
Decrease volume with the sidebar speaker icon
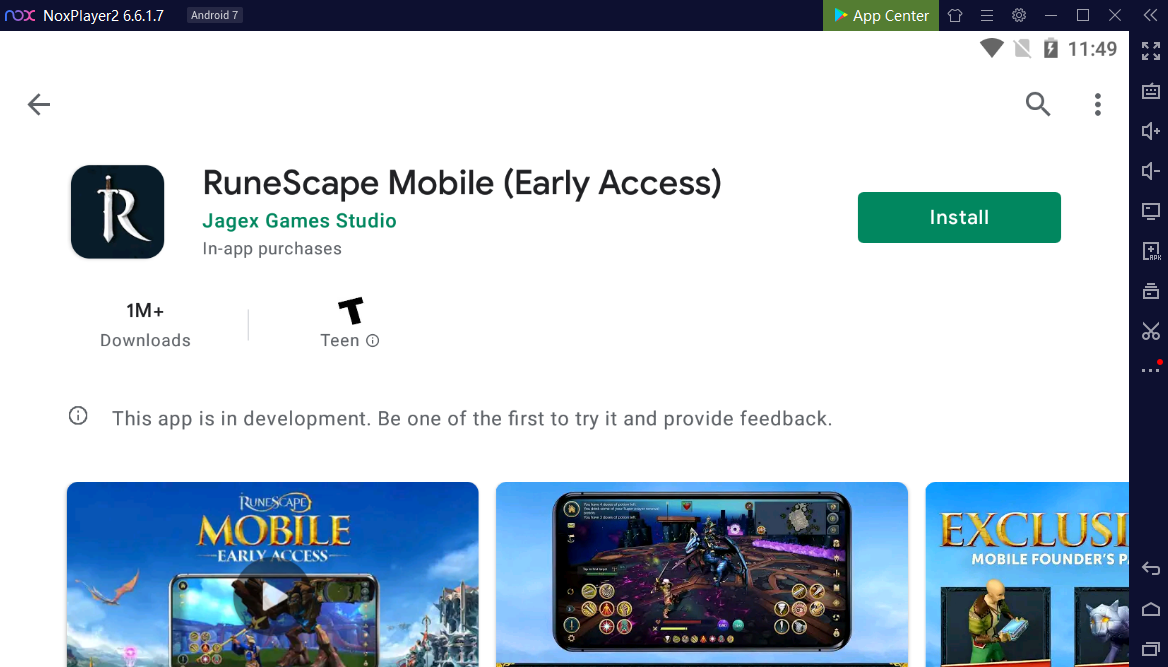click(x=1151, y=171)
